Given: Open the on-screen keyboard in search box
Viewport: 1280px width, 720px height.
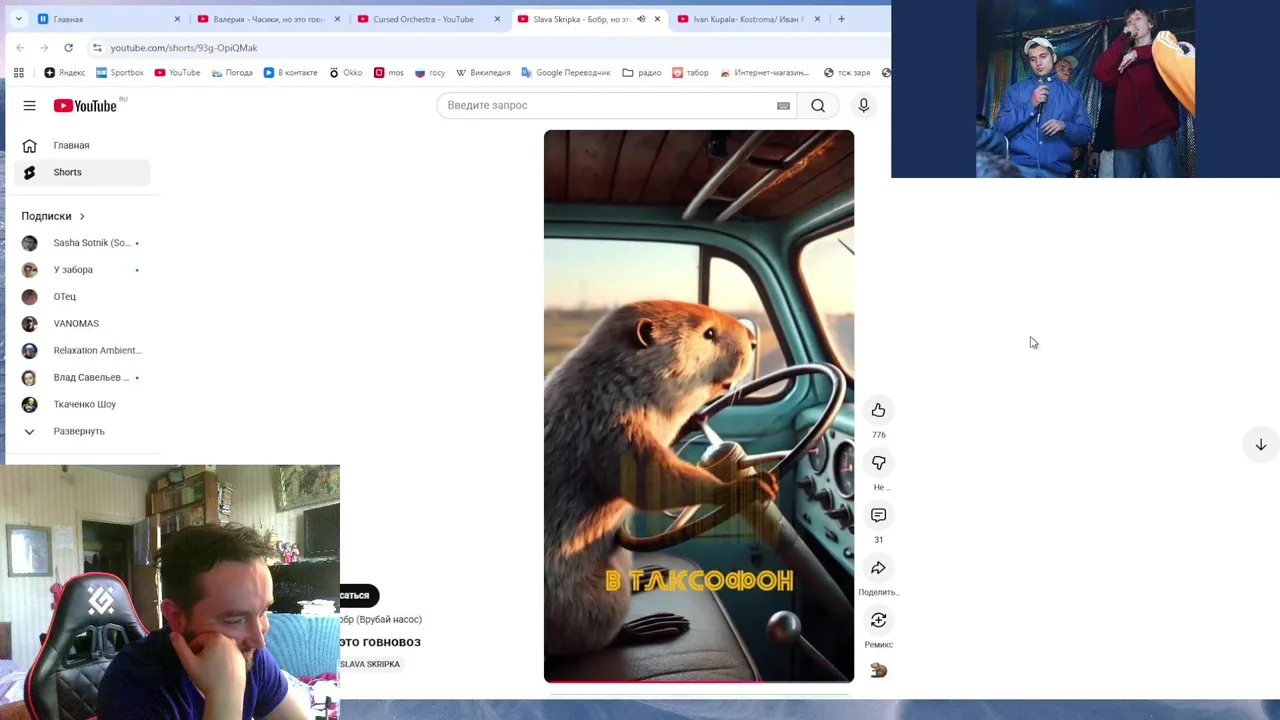Looking at the screenshot, I should [x=783, y=105].
